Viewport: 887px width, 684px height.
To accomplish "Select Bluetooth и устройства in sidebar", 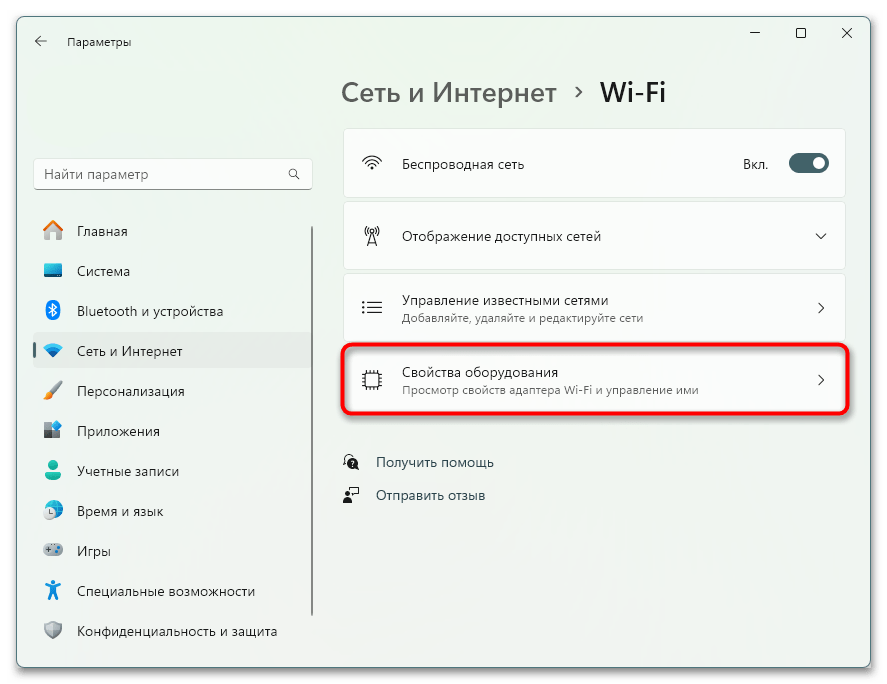I will 172,311.
